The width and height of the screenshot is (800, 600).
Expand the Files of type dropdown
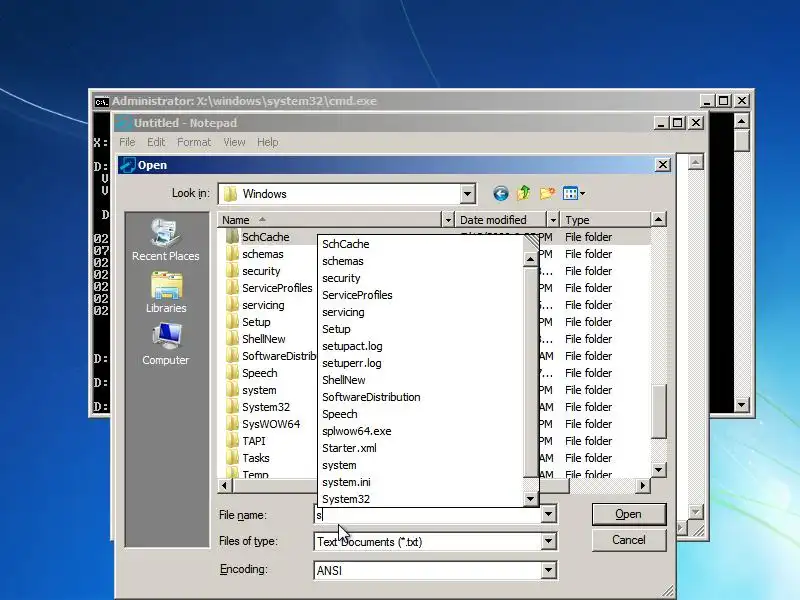tap(548, 541)
